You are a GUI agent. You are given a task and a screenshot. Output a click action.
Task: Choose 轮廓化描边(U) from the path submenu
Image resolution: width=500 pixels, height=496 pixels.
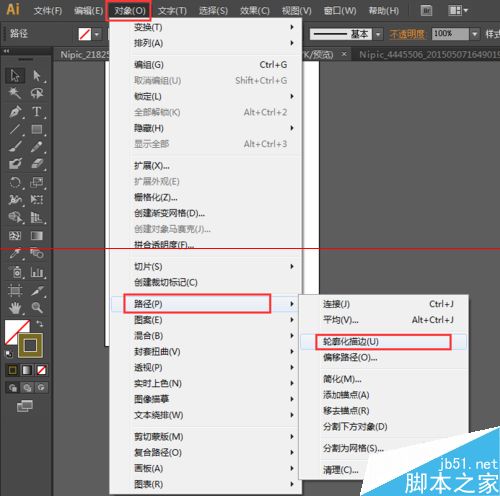[383, 342]
